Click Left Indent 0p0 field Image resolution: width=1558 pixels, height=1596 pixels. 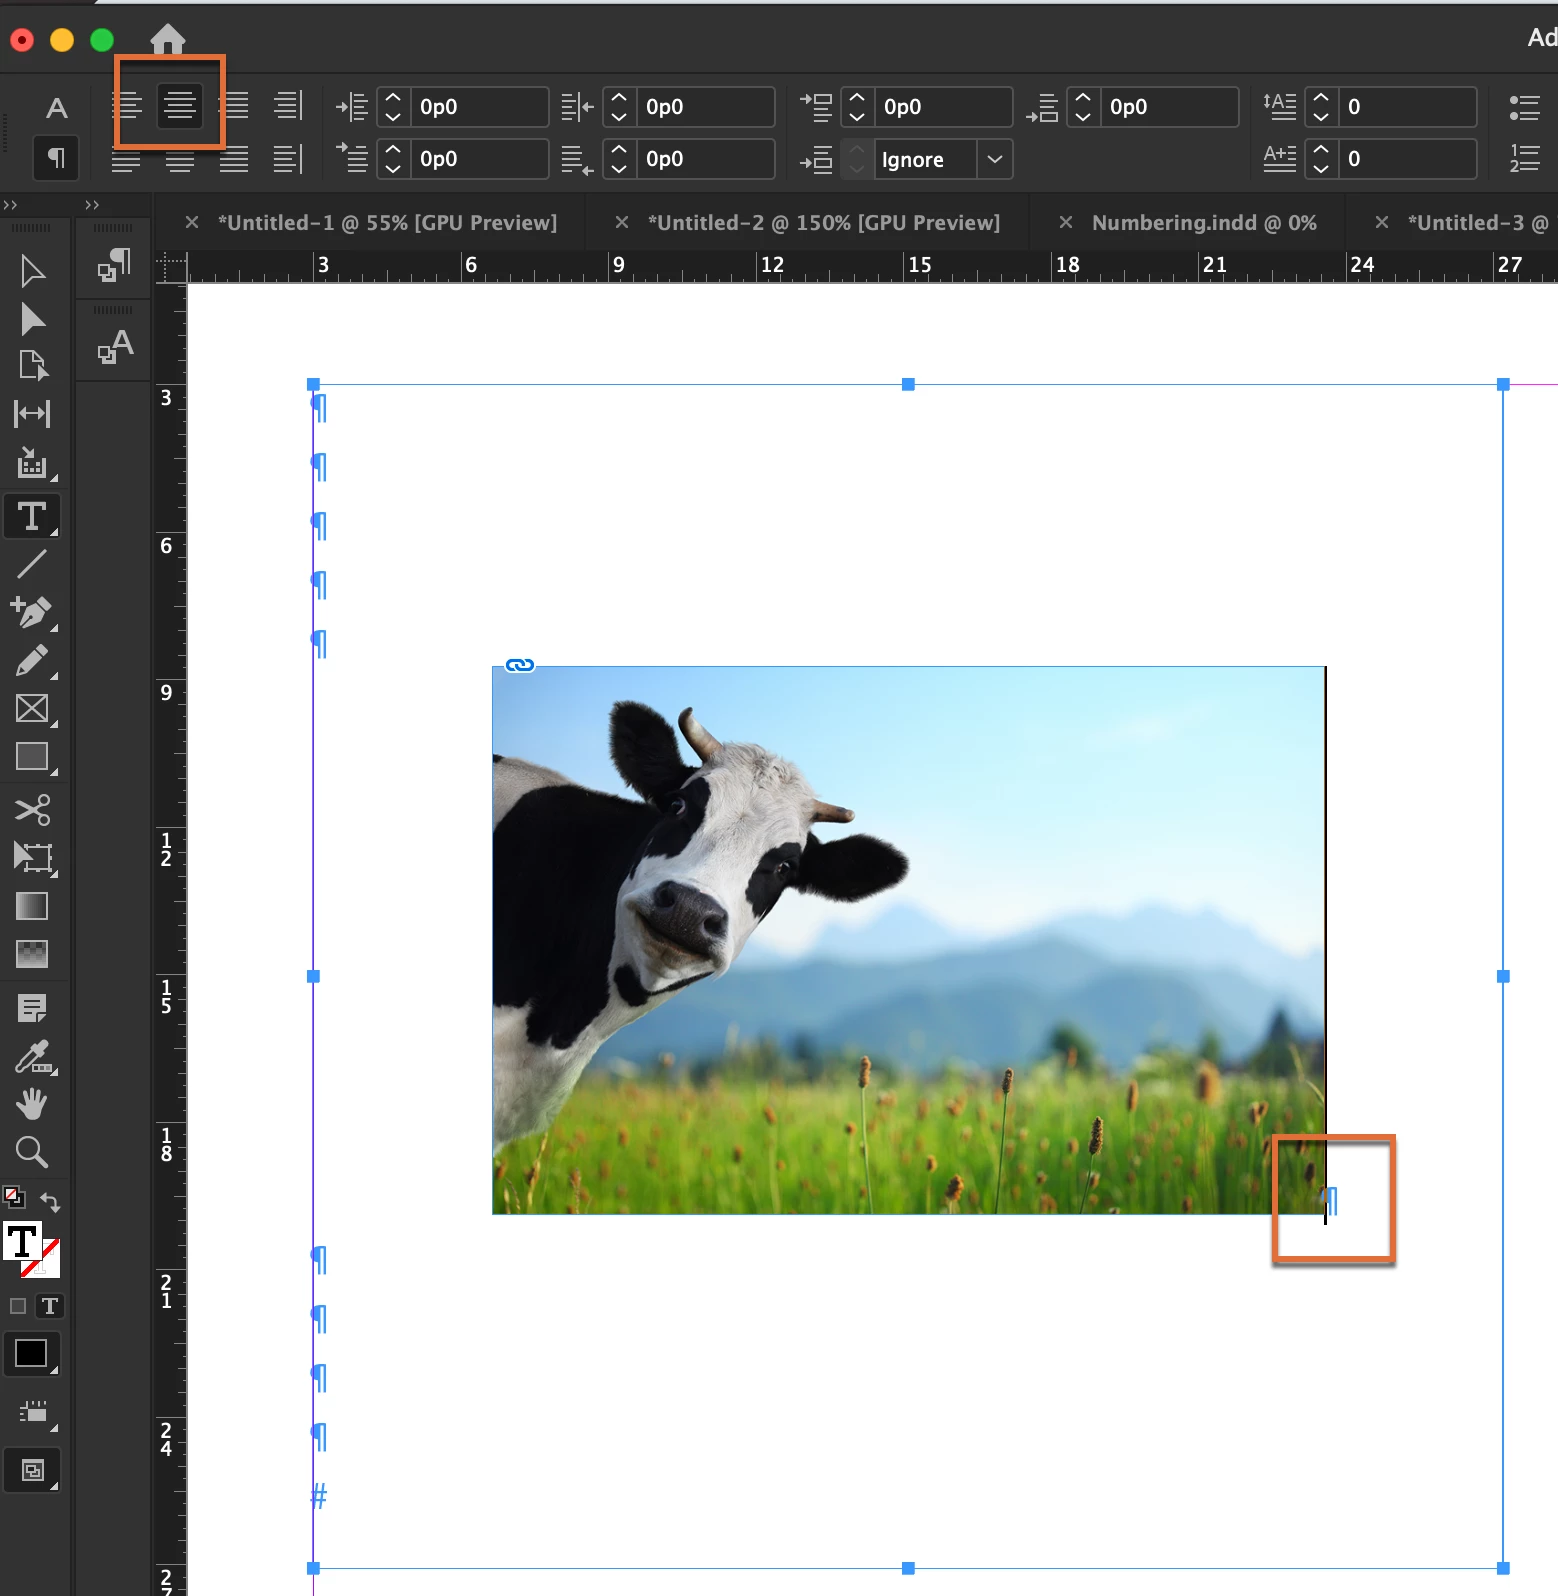pyautogui.click(x=478, y=107)
